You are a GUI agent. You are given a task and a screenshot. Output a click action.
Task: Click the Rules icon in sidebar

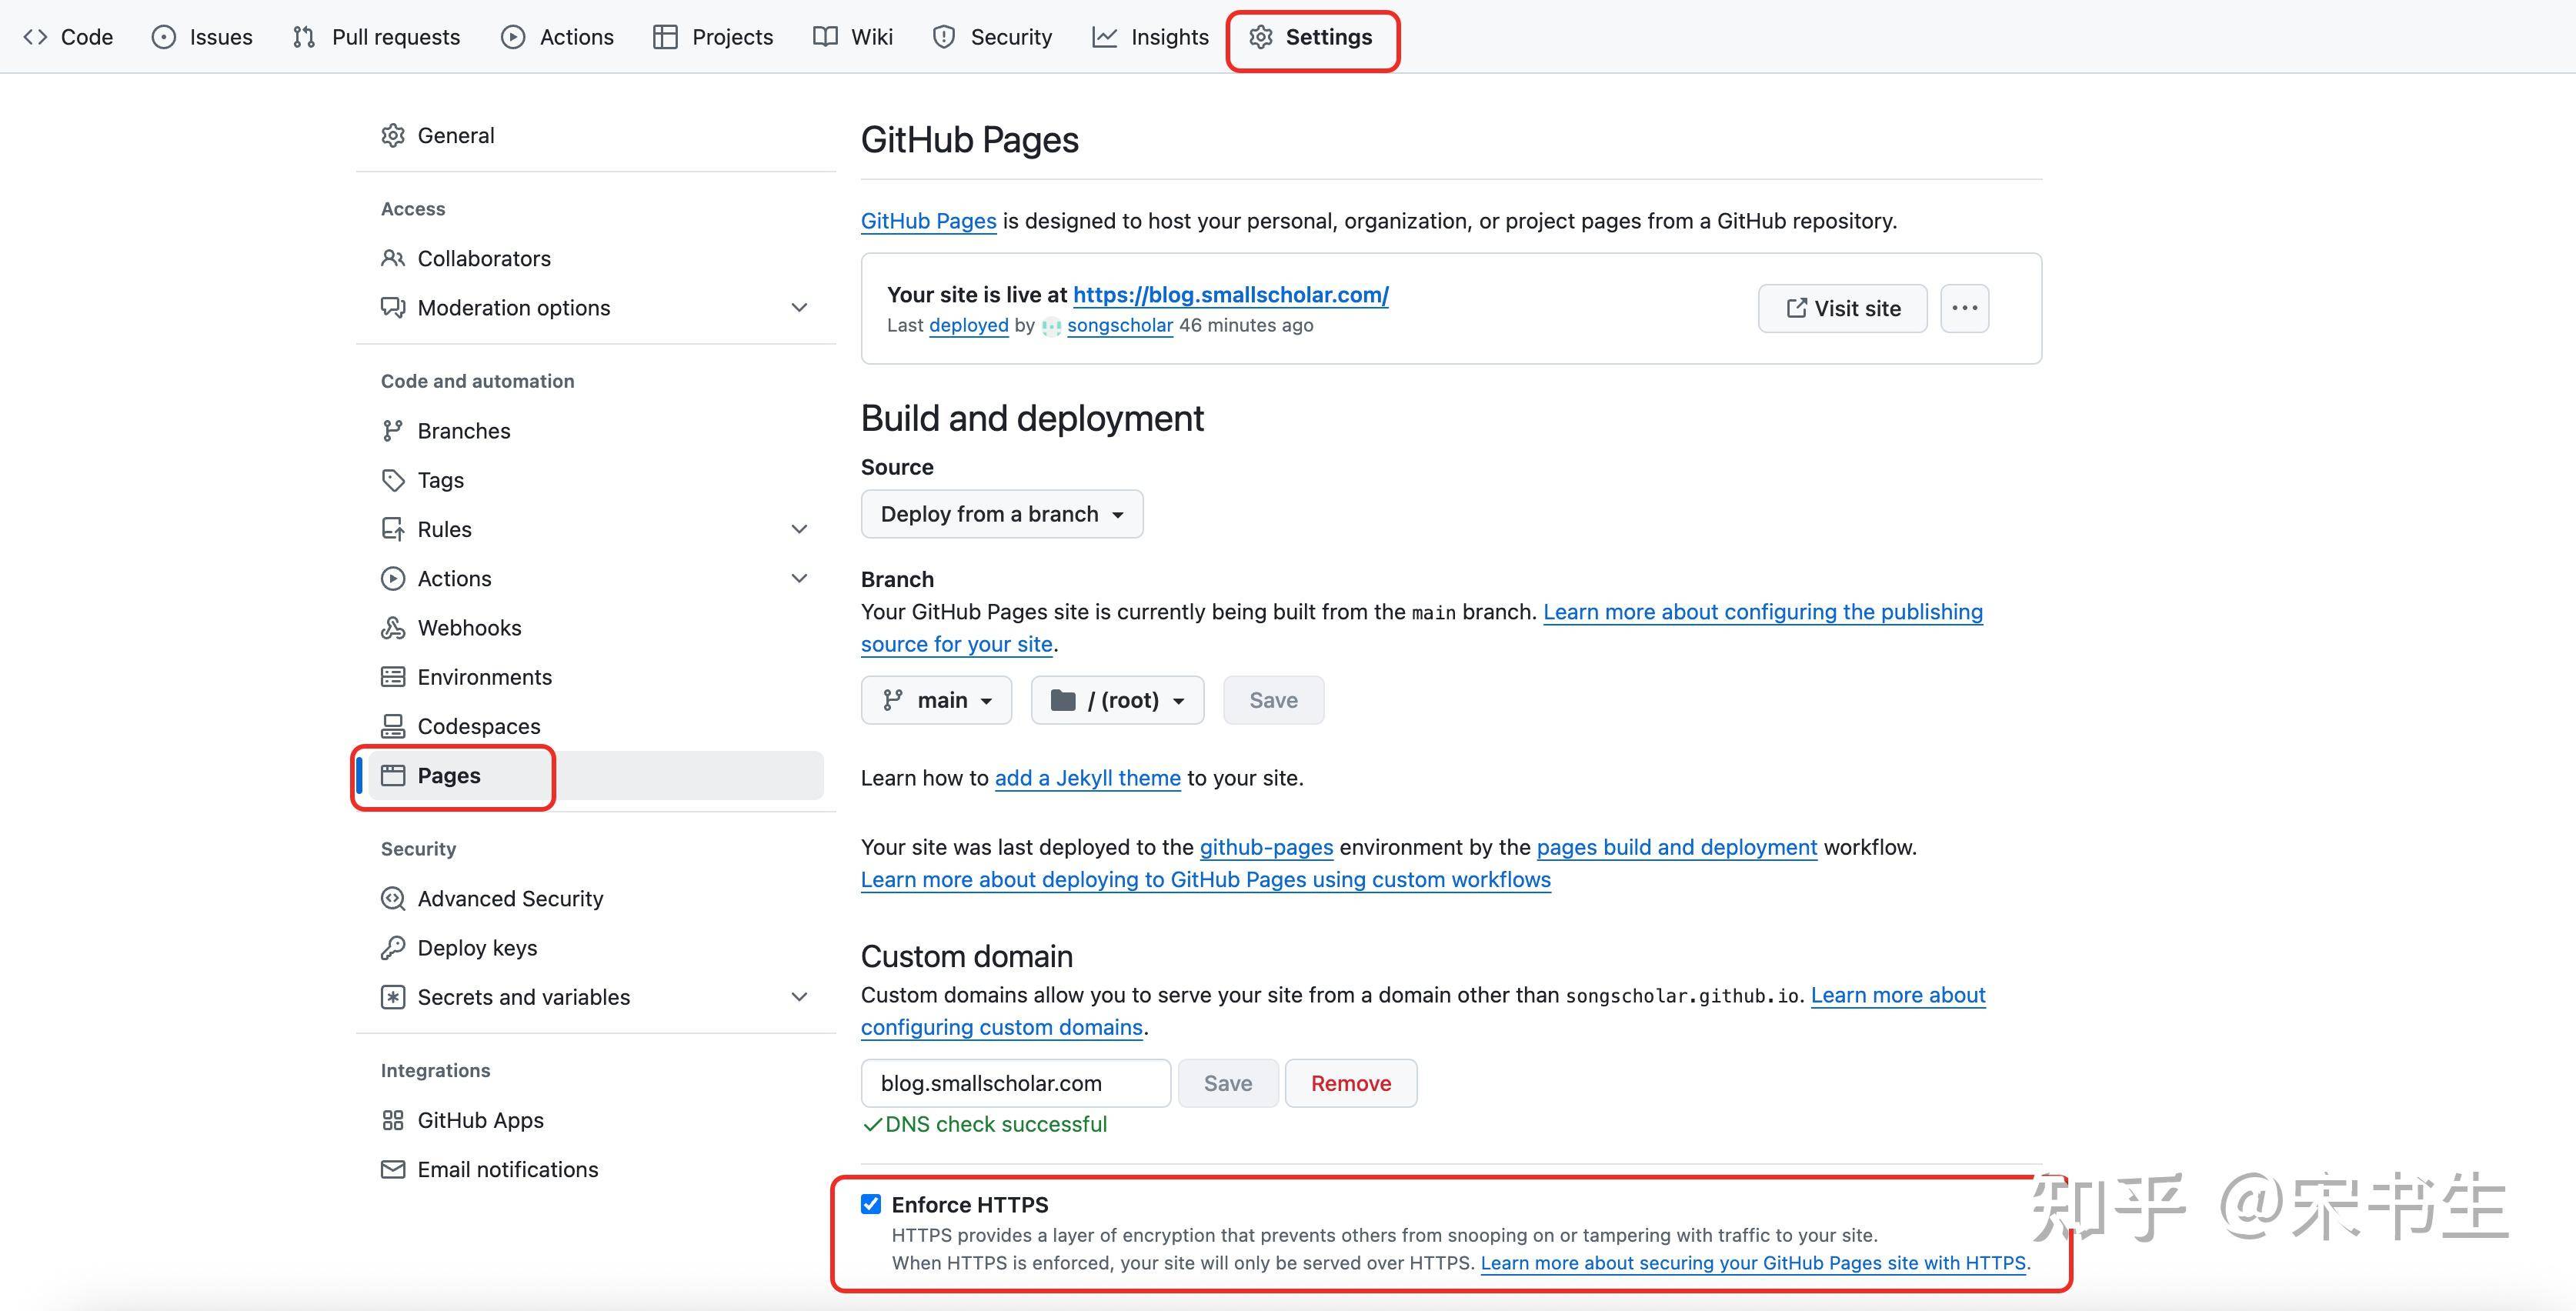pos(393,529)
